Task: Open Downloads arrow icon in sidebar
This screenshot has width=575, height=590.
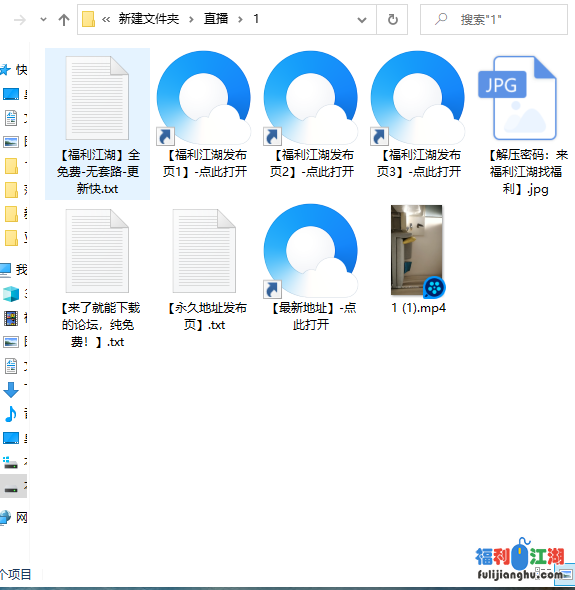Action: click(11, 390)
